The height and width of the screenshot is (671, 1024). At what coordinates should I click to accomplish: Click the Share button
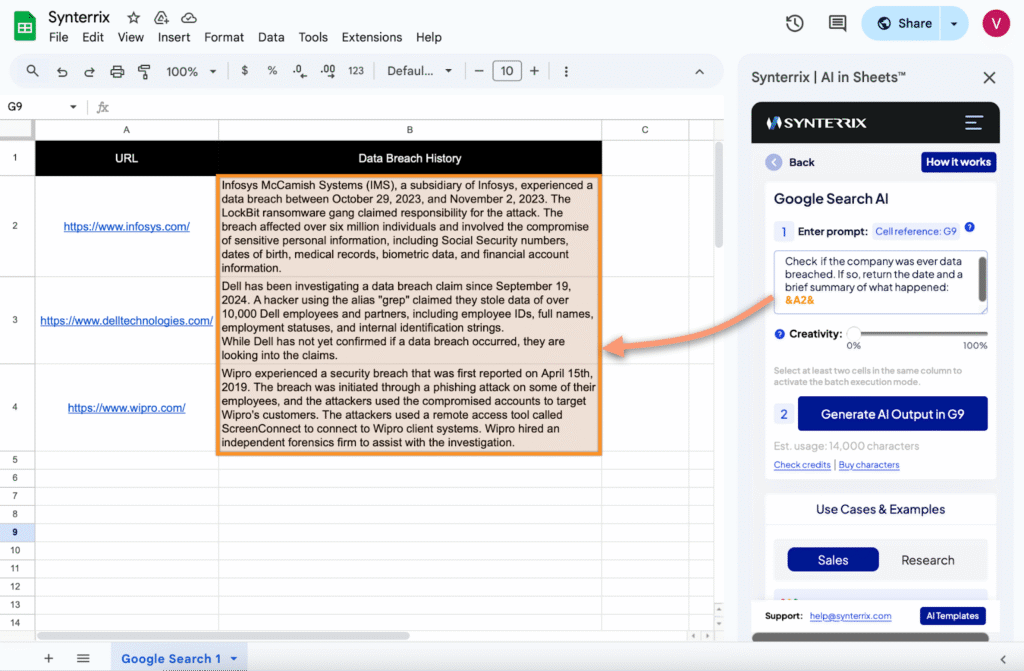point(902,24)
